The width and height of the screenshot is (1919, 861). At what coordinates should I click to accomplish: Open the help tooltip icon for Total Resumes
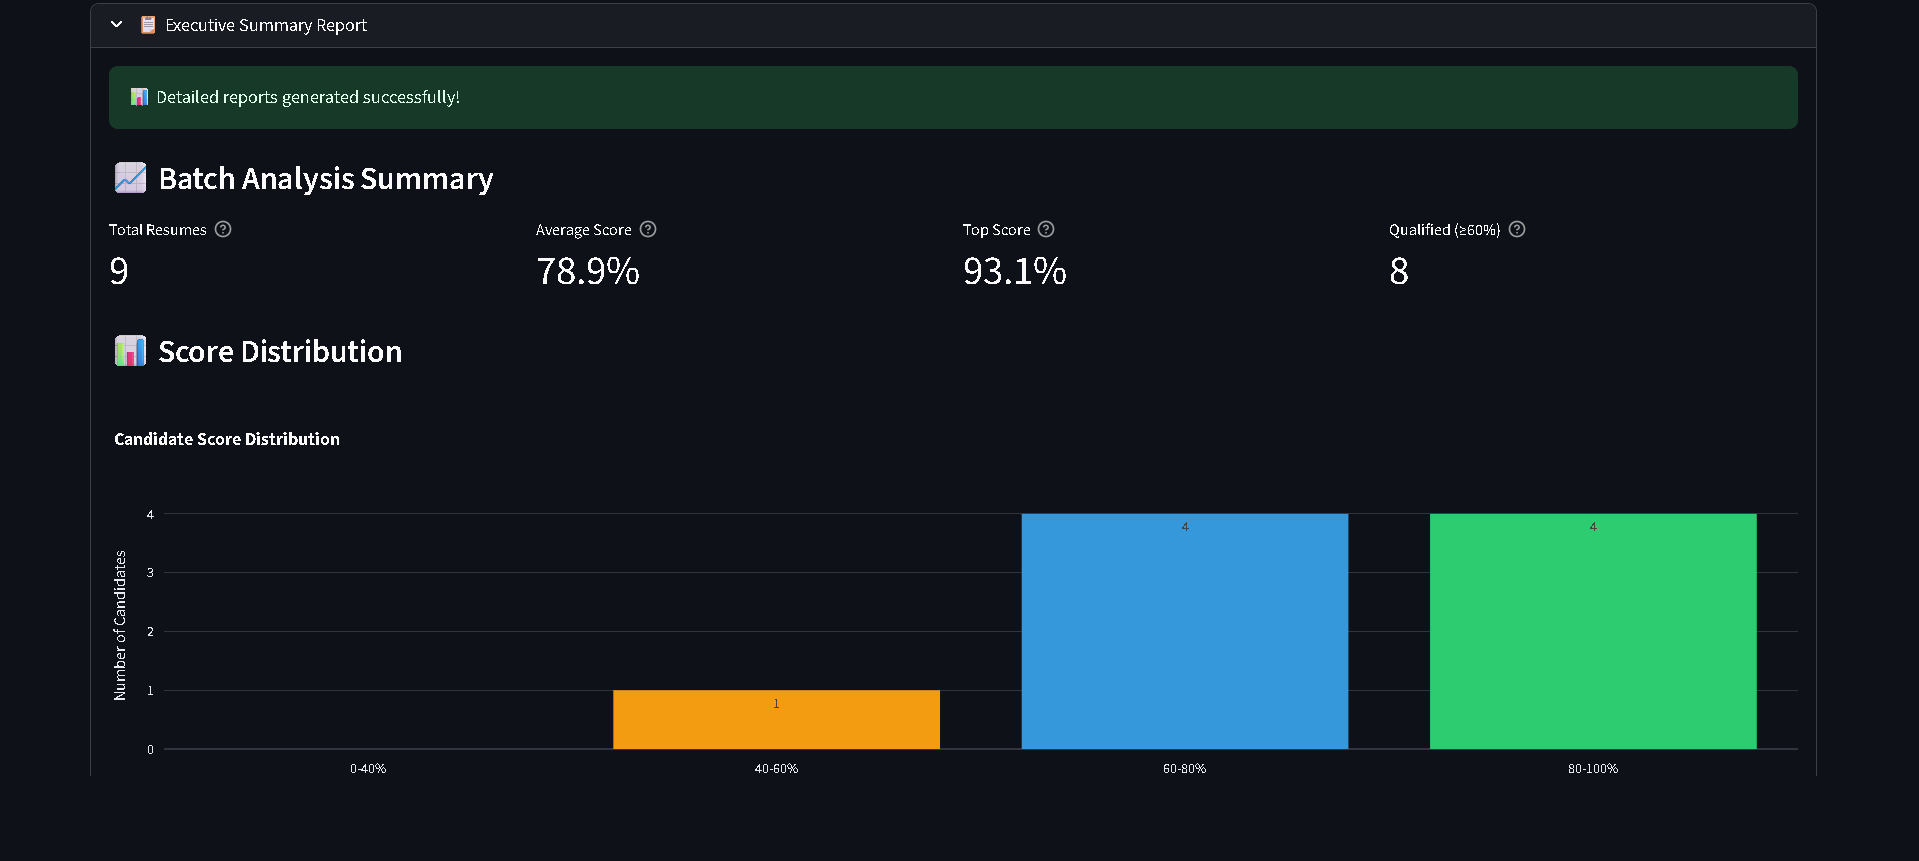223,229
